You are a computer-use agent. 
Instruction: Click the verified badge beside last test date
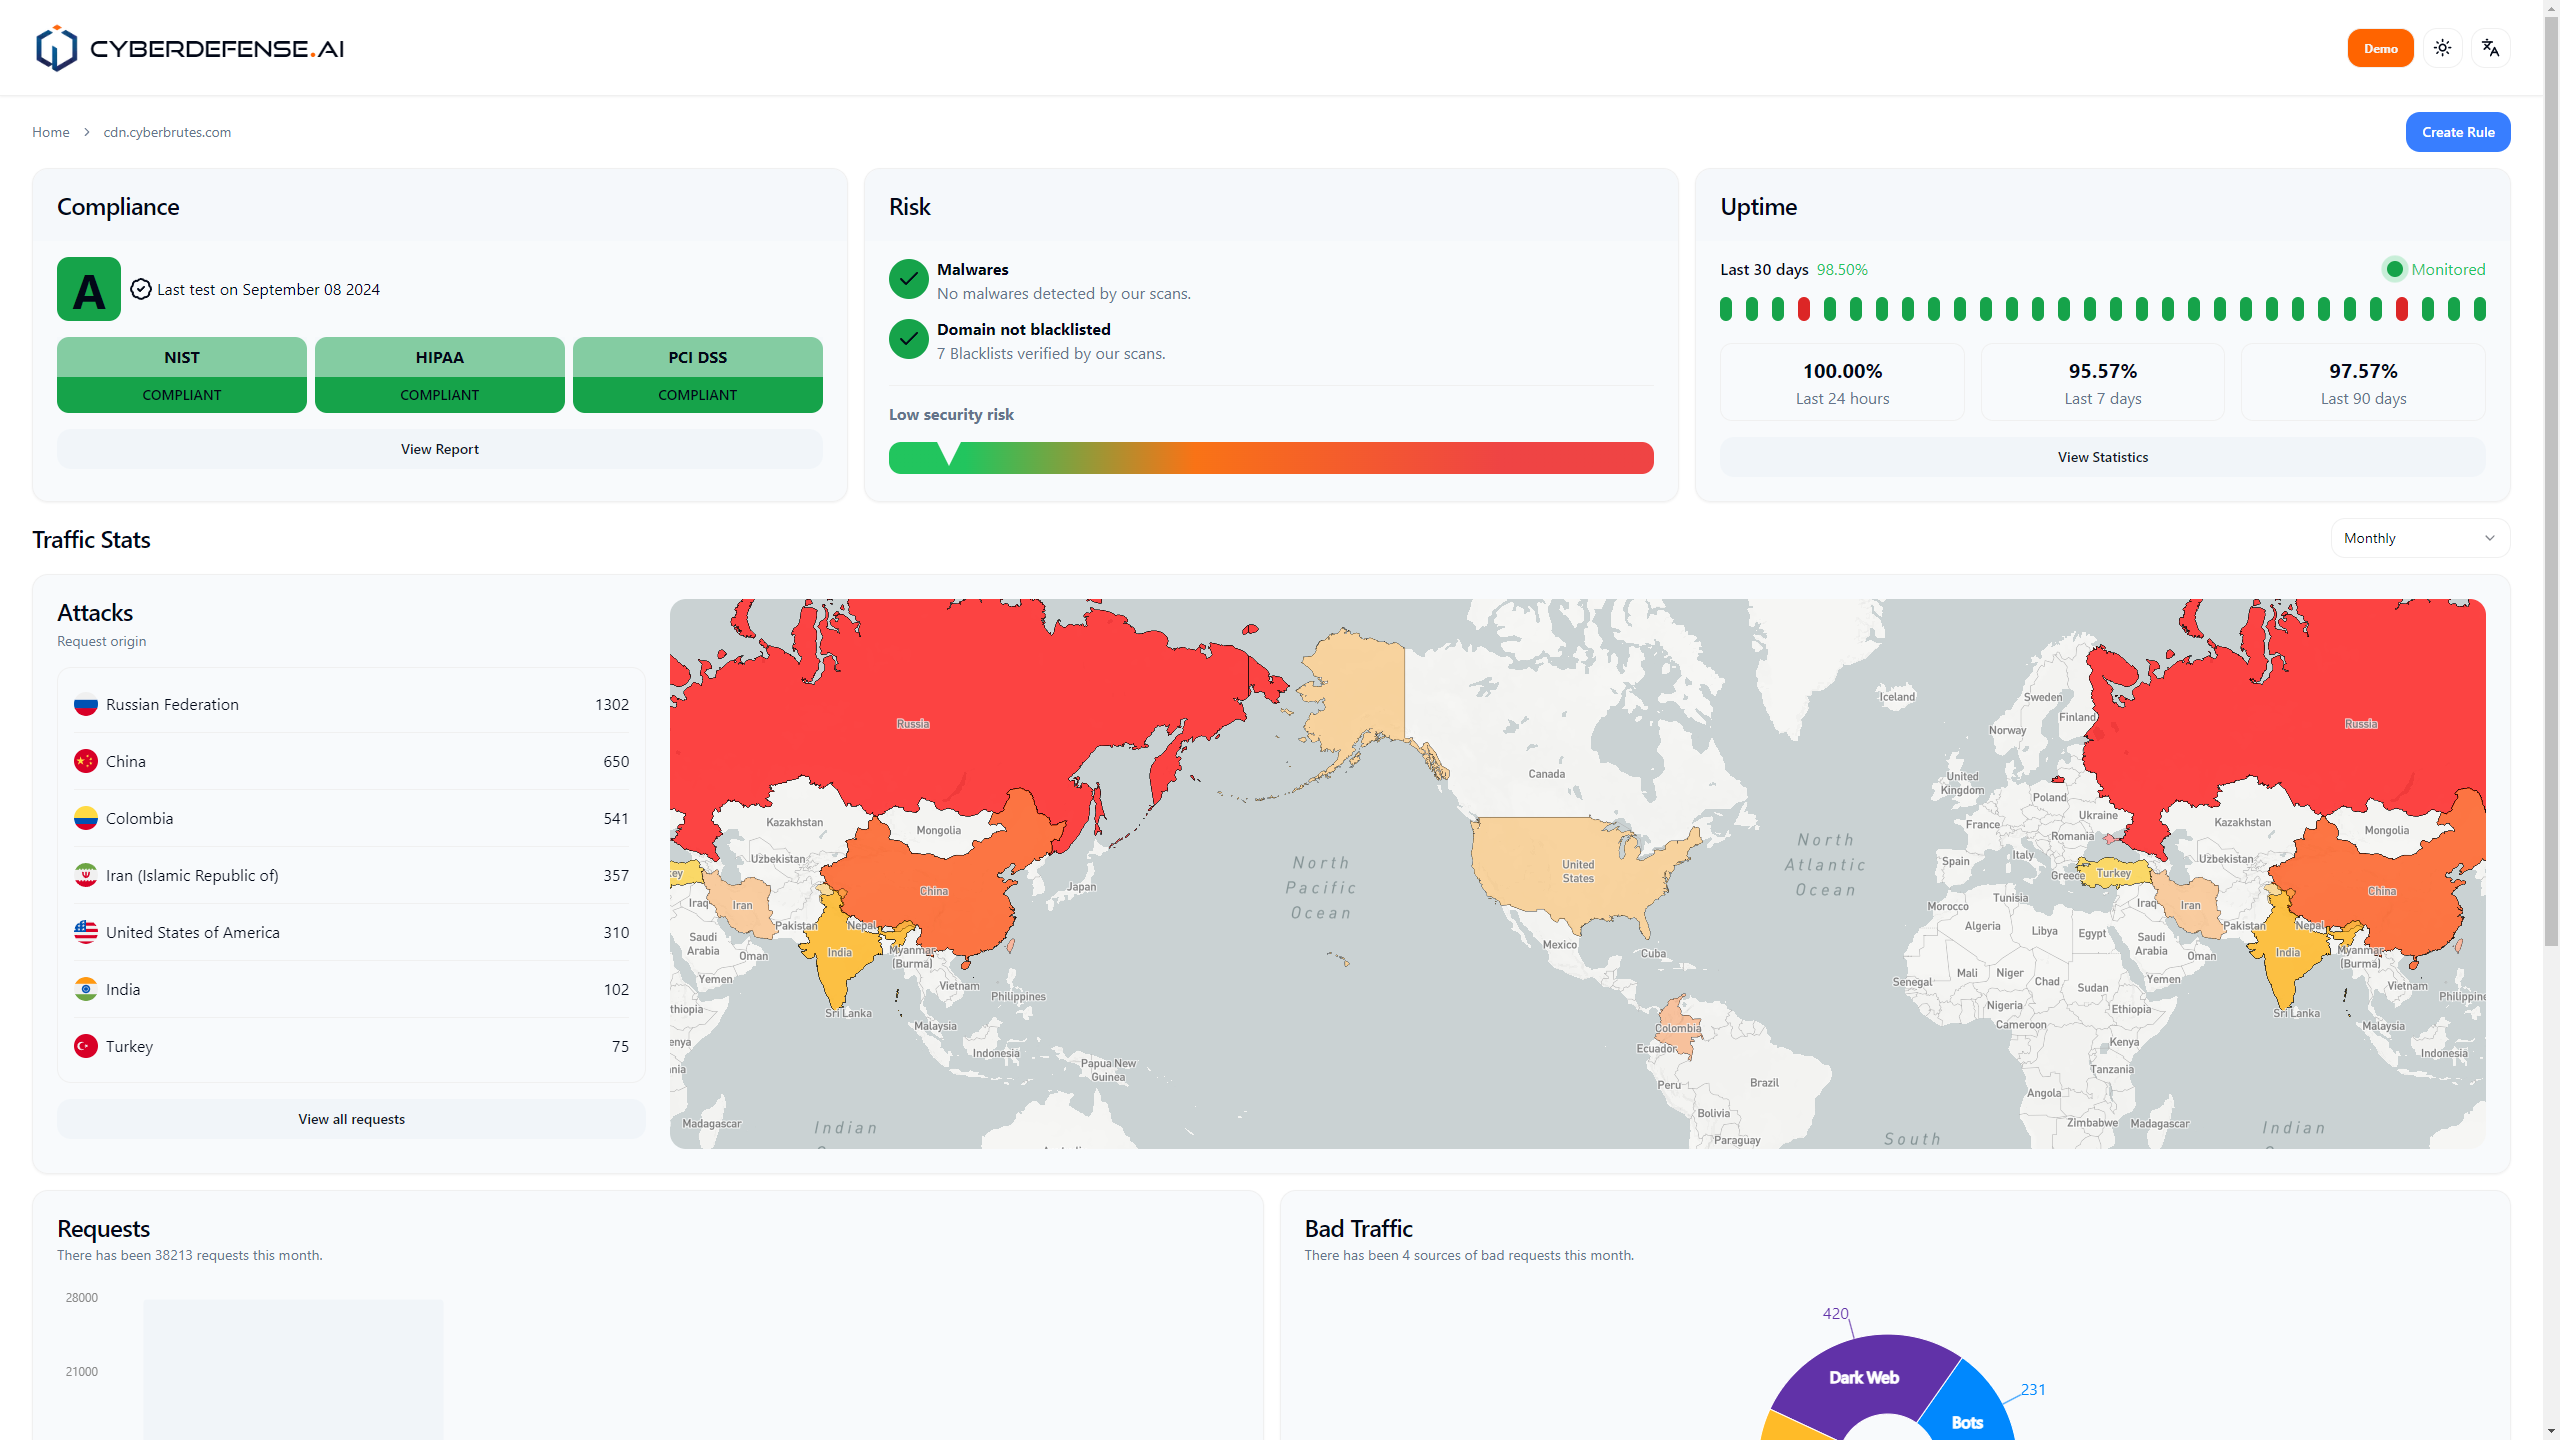click(x=141, y=290)
